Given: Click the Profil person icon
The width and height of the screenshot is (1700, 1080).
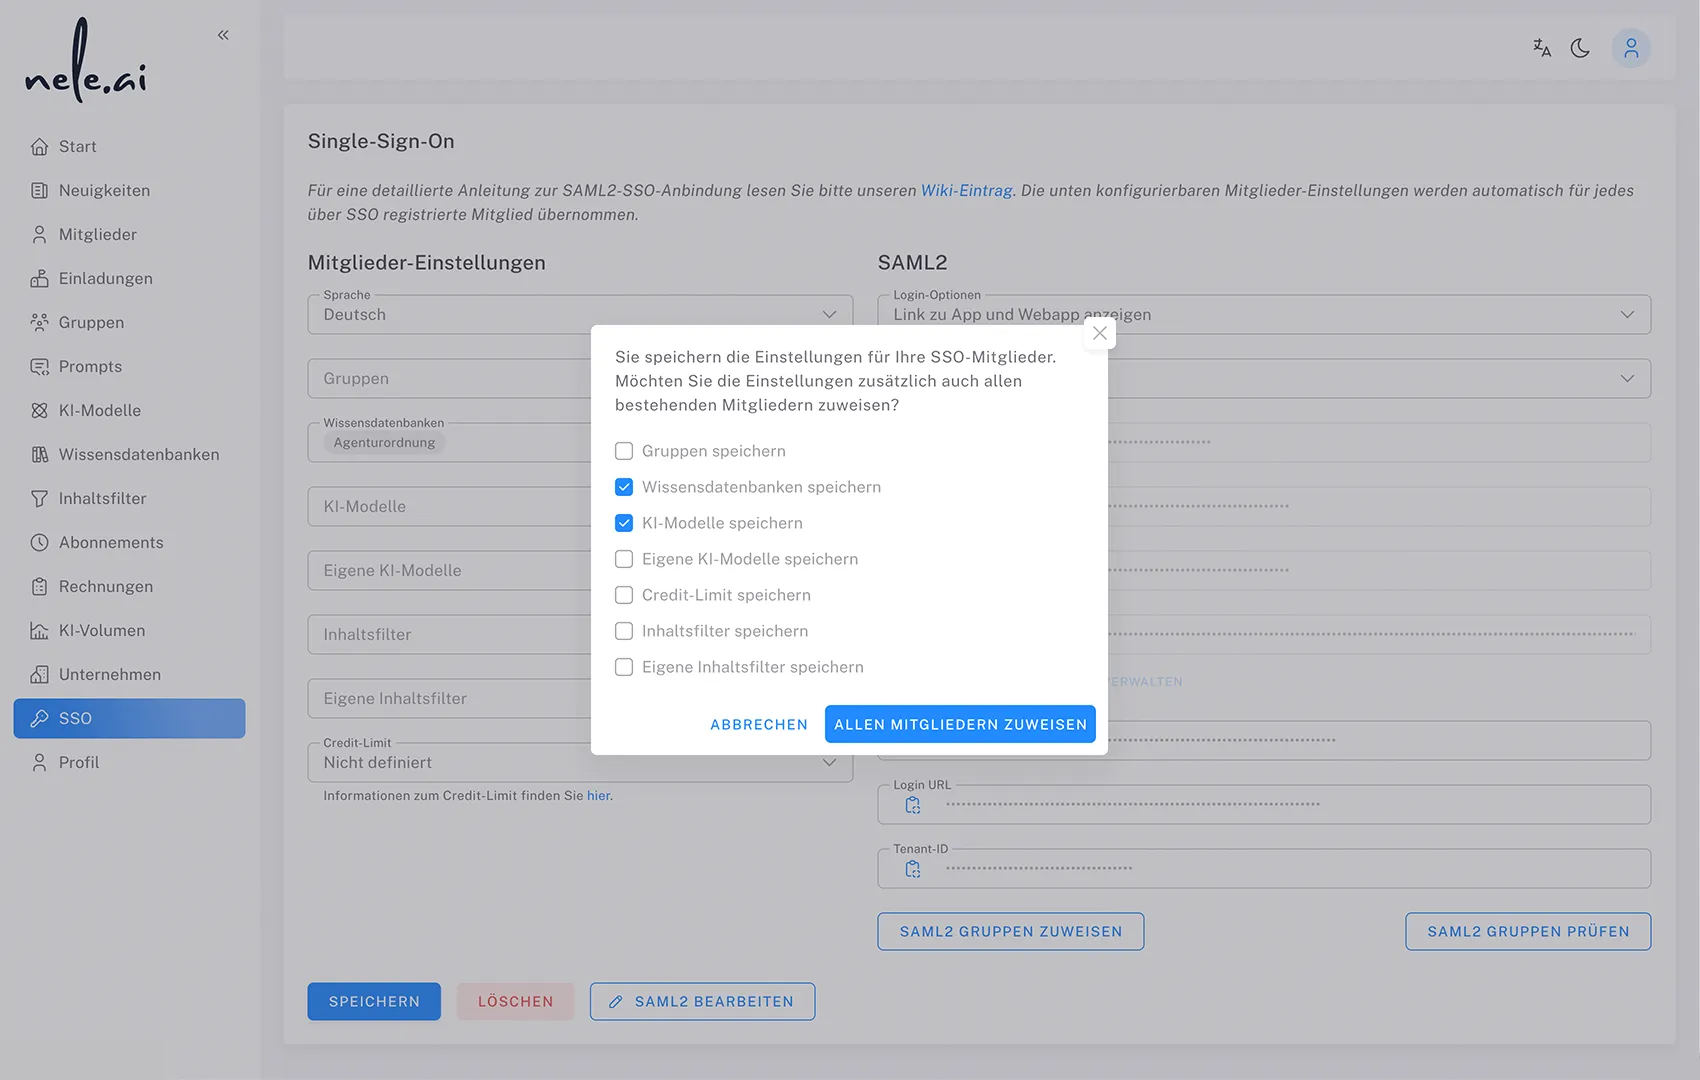Looking at the screenshot, I should (39, 763).
